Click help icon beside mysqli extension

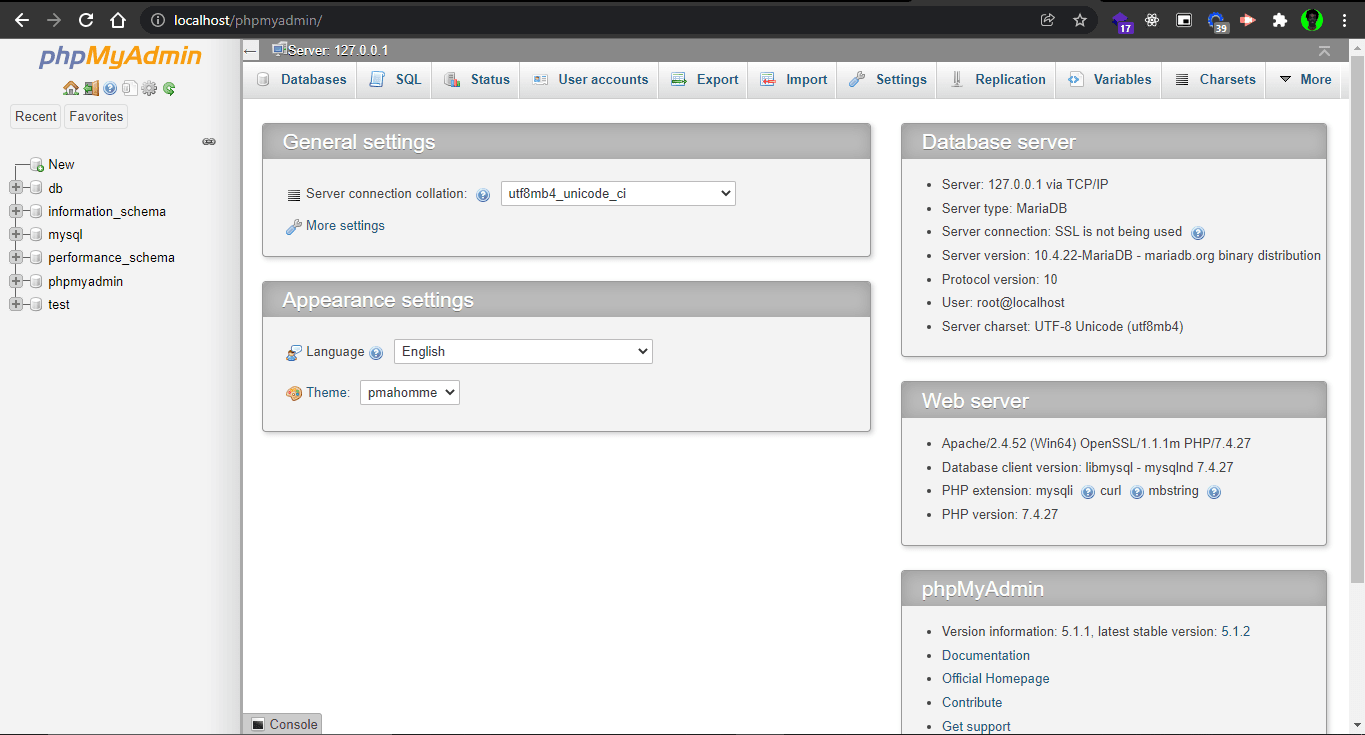(1088, 492)
